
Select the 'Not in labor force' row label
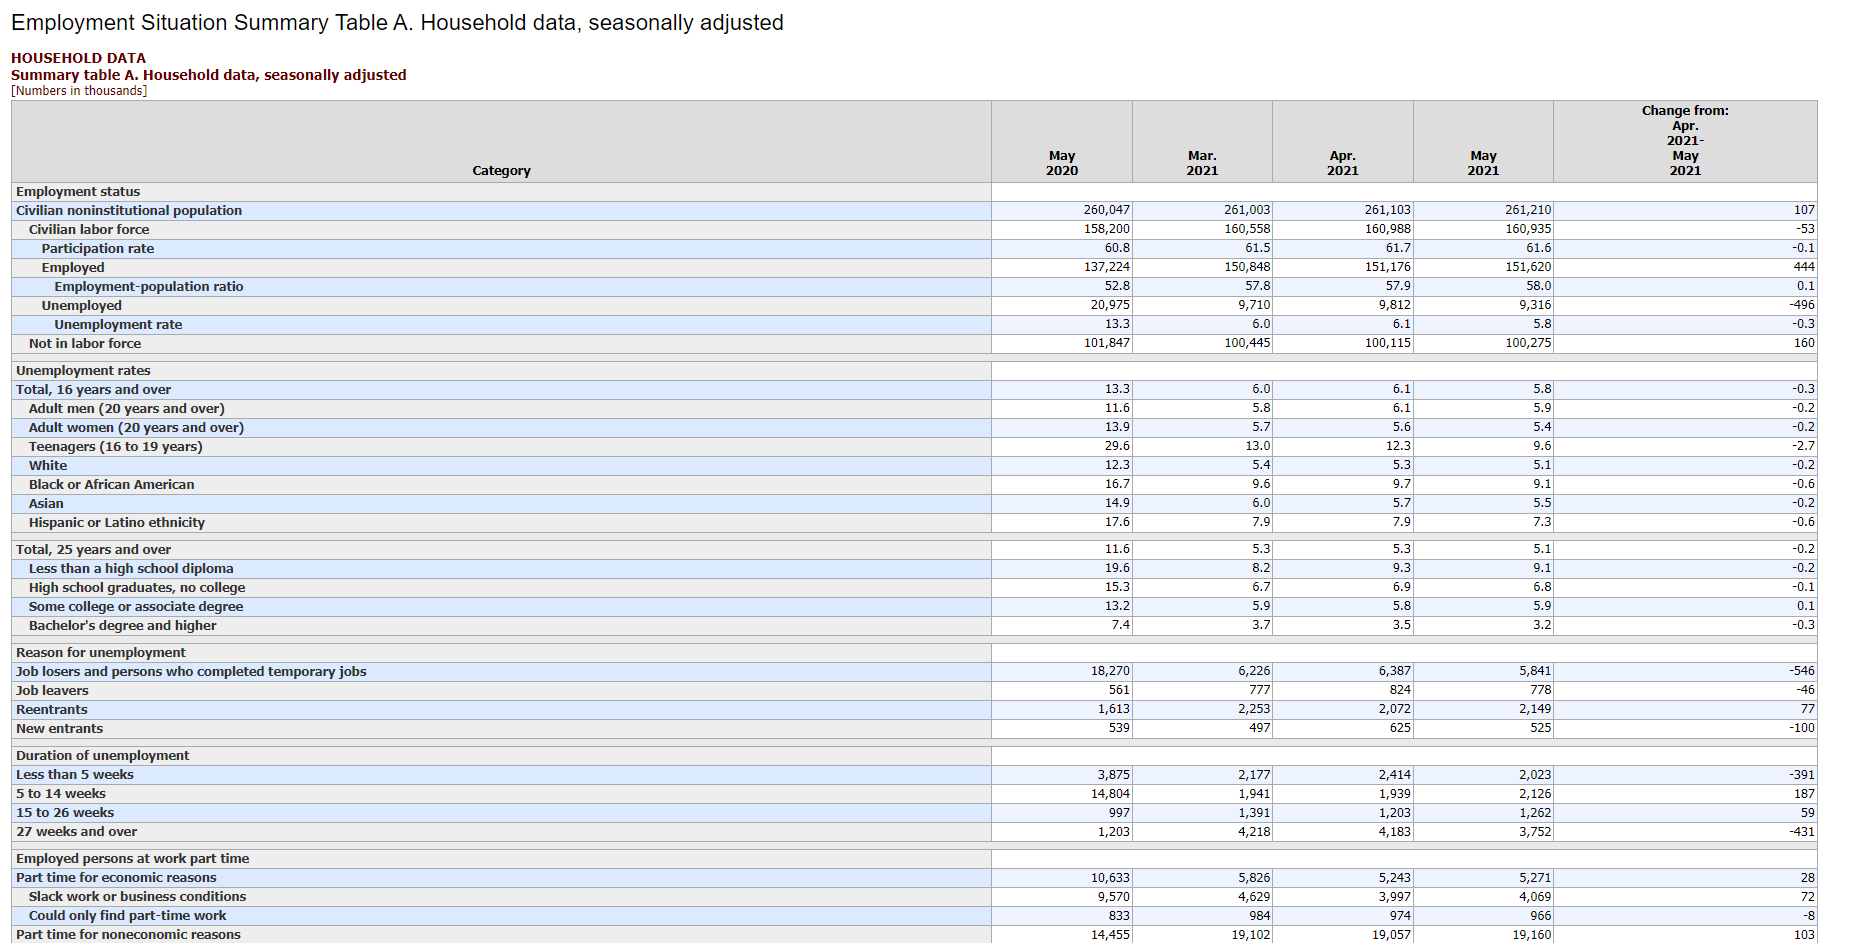85,344
